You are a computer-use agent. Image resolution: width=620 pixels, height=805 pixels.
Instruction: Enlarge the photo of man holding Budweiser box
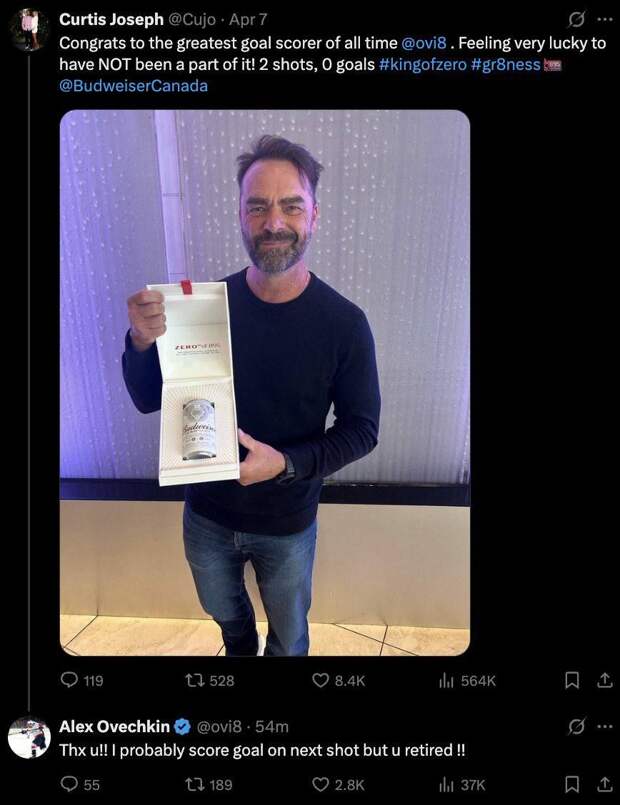click(265, 382)
